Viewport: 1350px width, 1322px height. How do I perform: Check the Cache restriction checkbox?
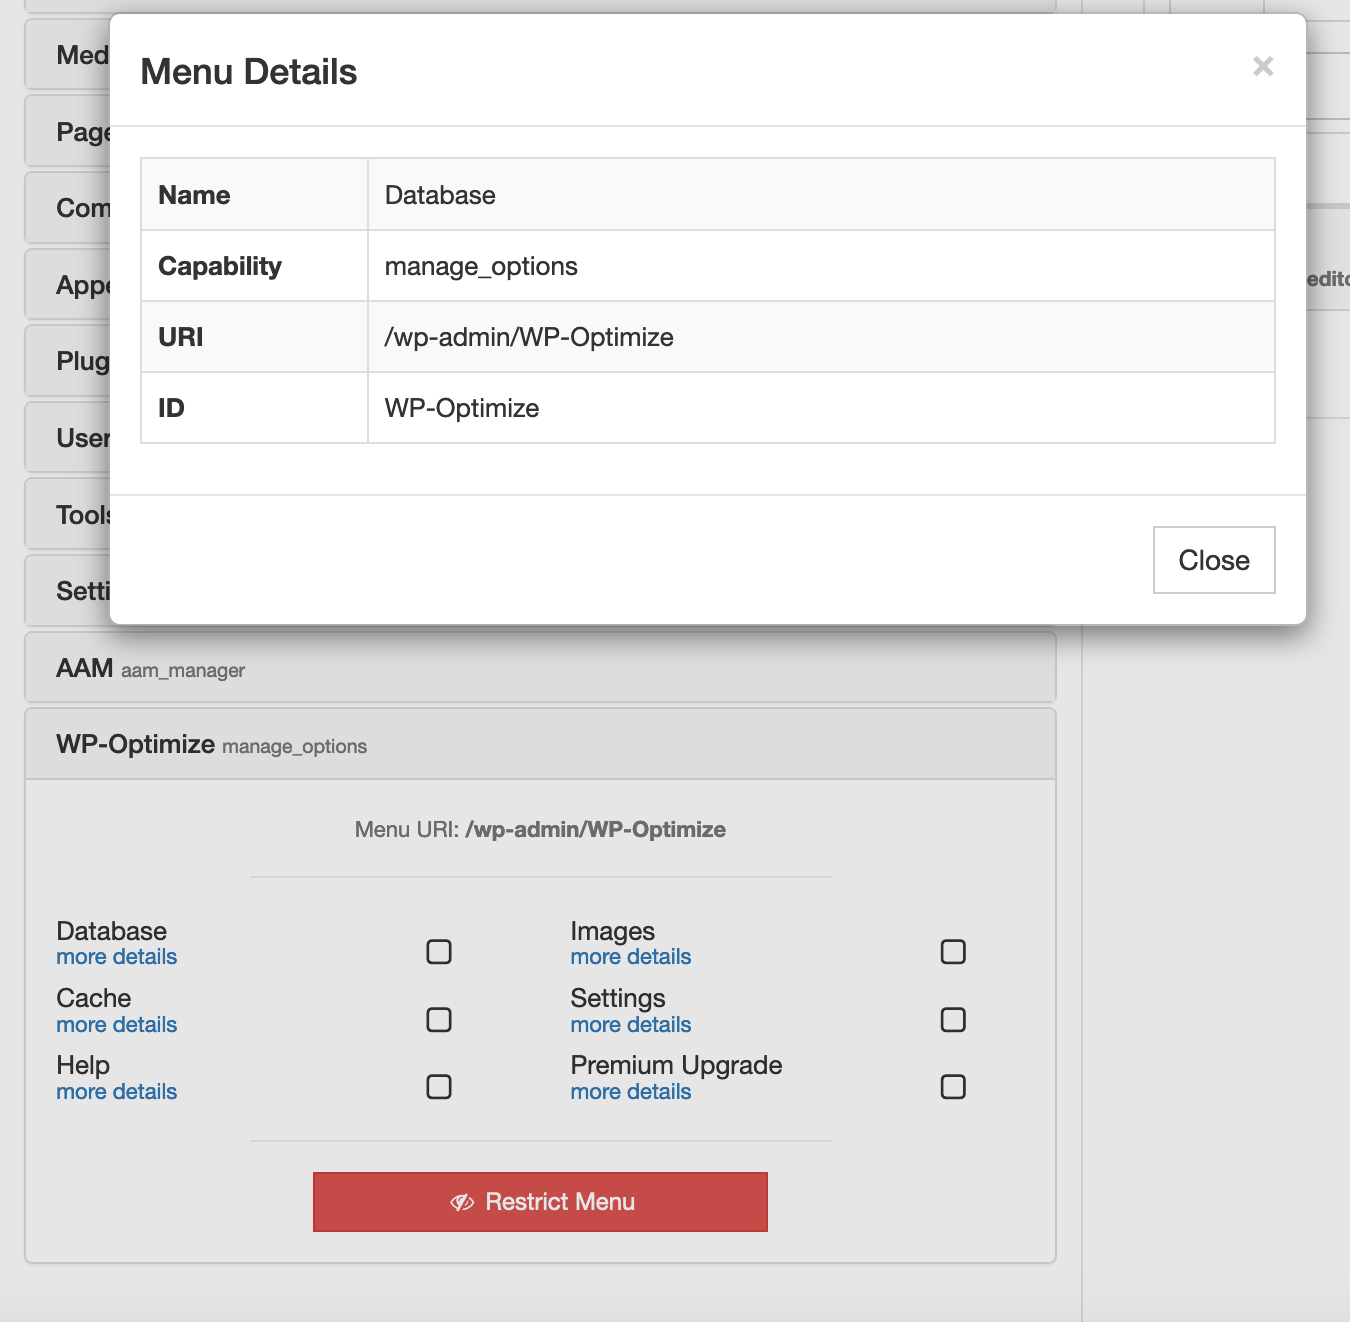(x=438, y=1019)
